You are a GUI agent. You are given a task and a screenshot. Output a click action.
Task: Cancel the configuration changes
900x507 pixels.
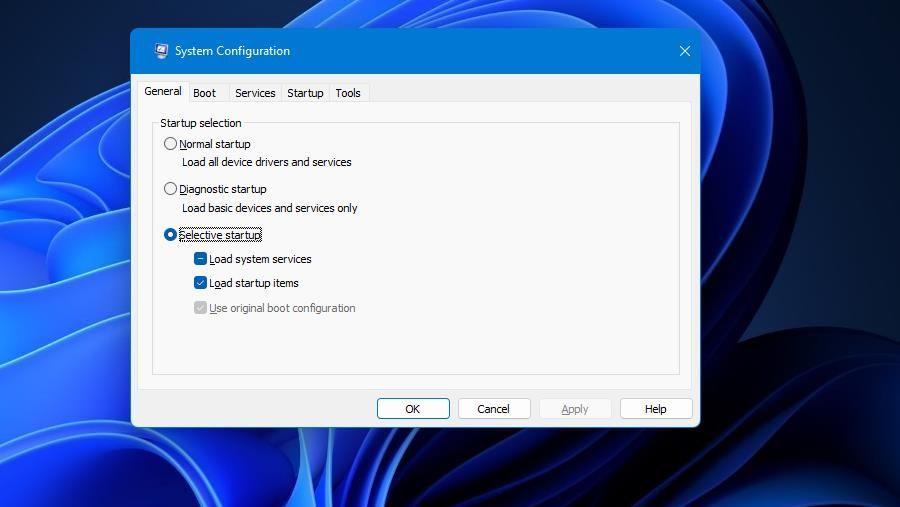(x=493, y=409)
